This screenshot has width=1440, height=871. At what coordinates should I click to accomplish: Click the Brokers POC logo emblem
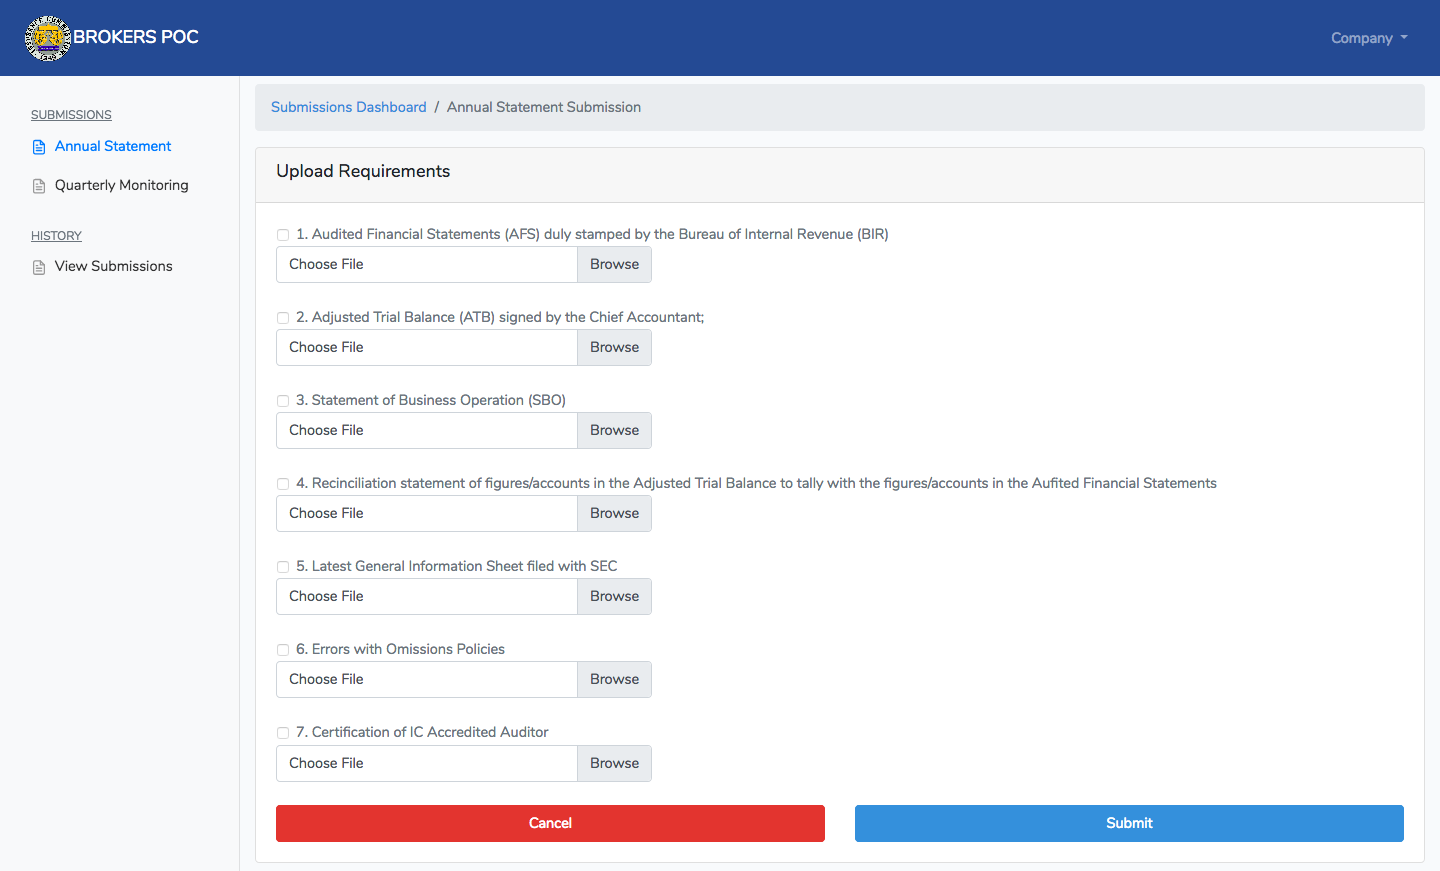tap(47, 38)
